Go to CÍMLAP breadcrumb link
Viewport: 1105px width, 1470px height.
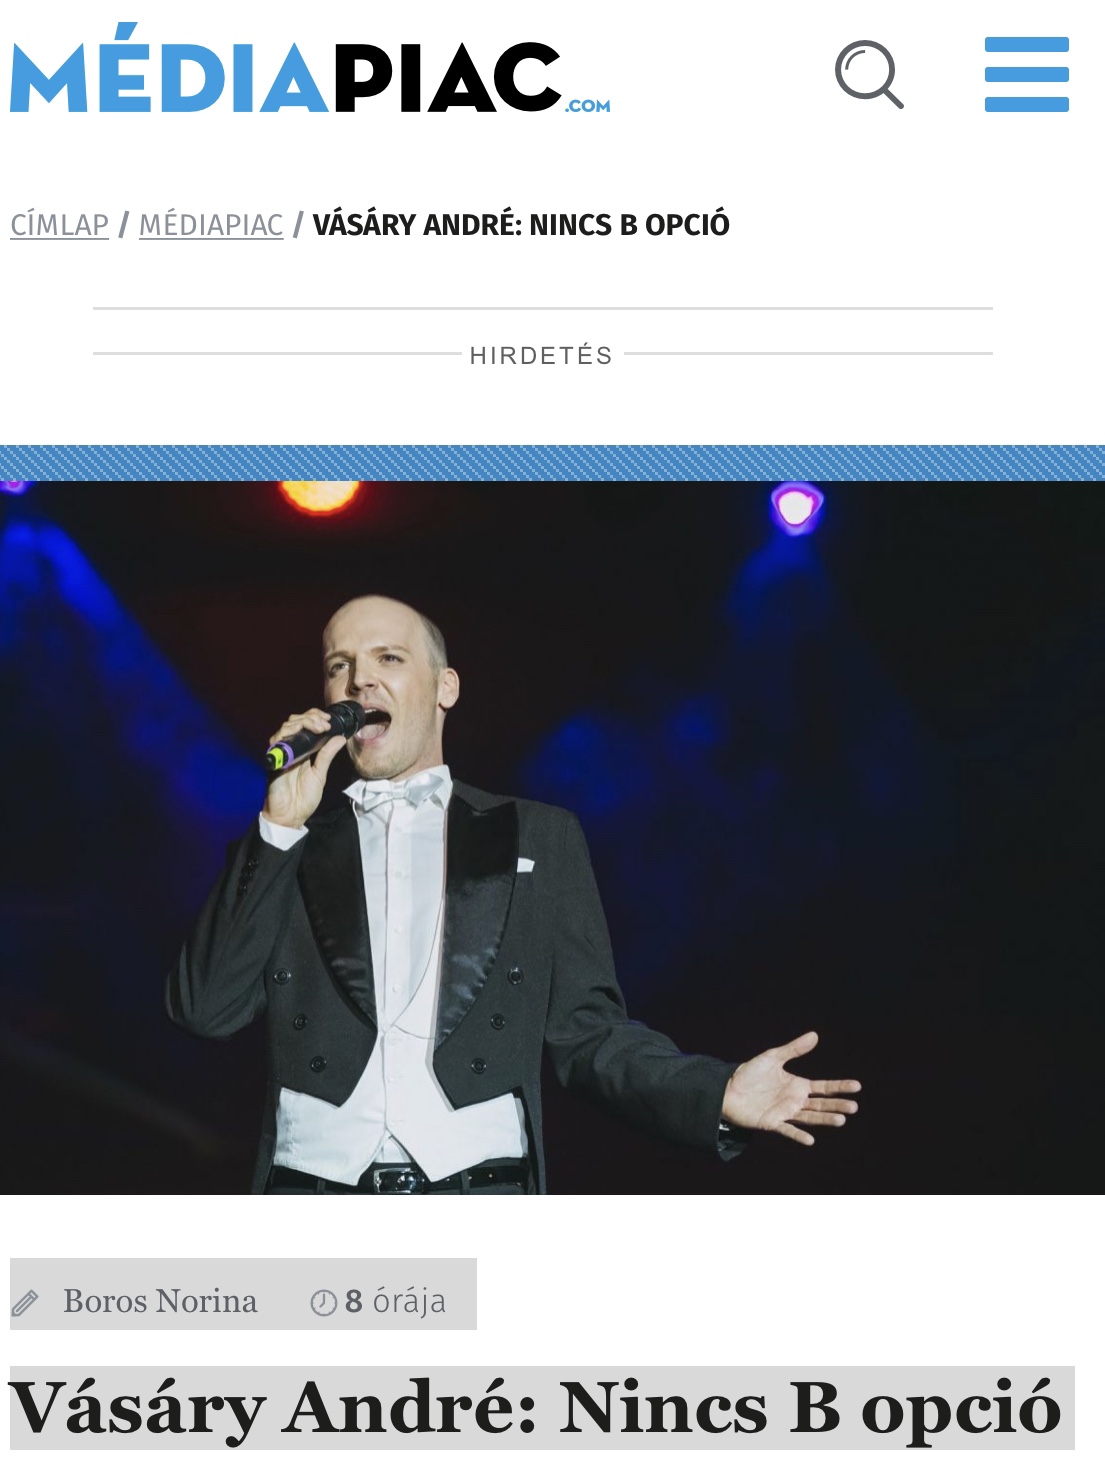coord(59,225)
